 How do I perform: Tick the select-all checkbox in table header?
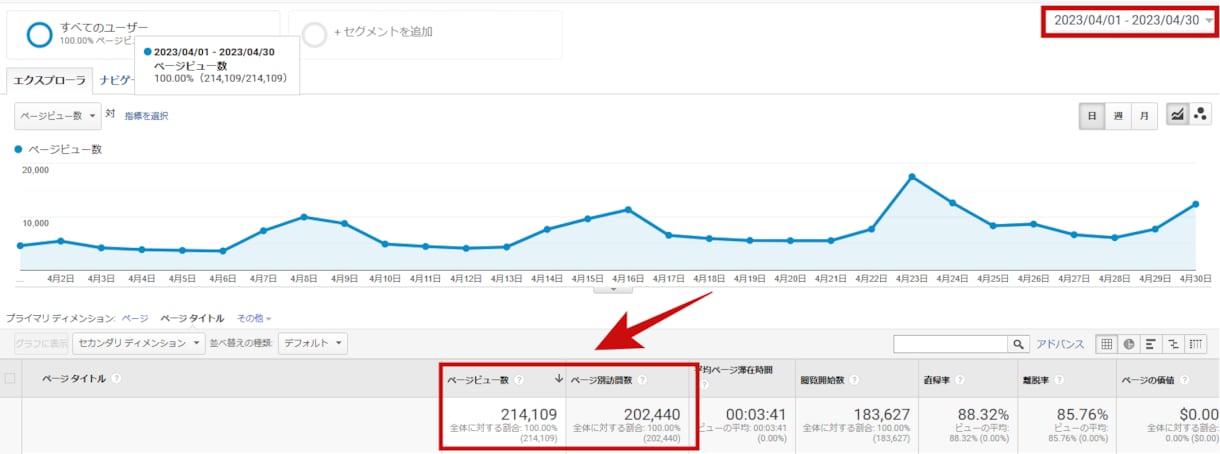[x=10, y=378]
